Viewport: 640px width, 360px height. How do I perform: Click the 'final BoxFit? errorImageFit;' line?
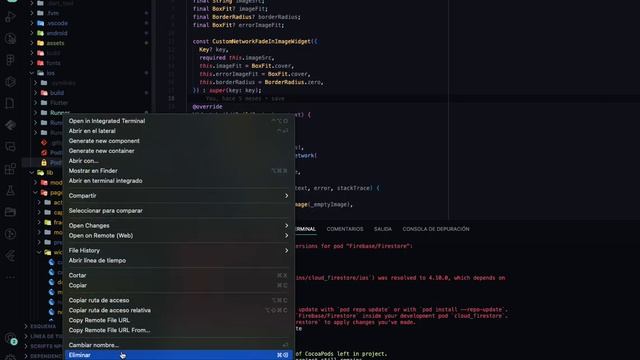click(x=238, y=25)
